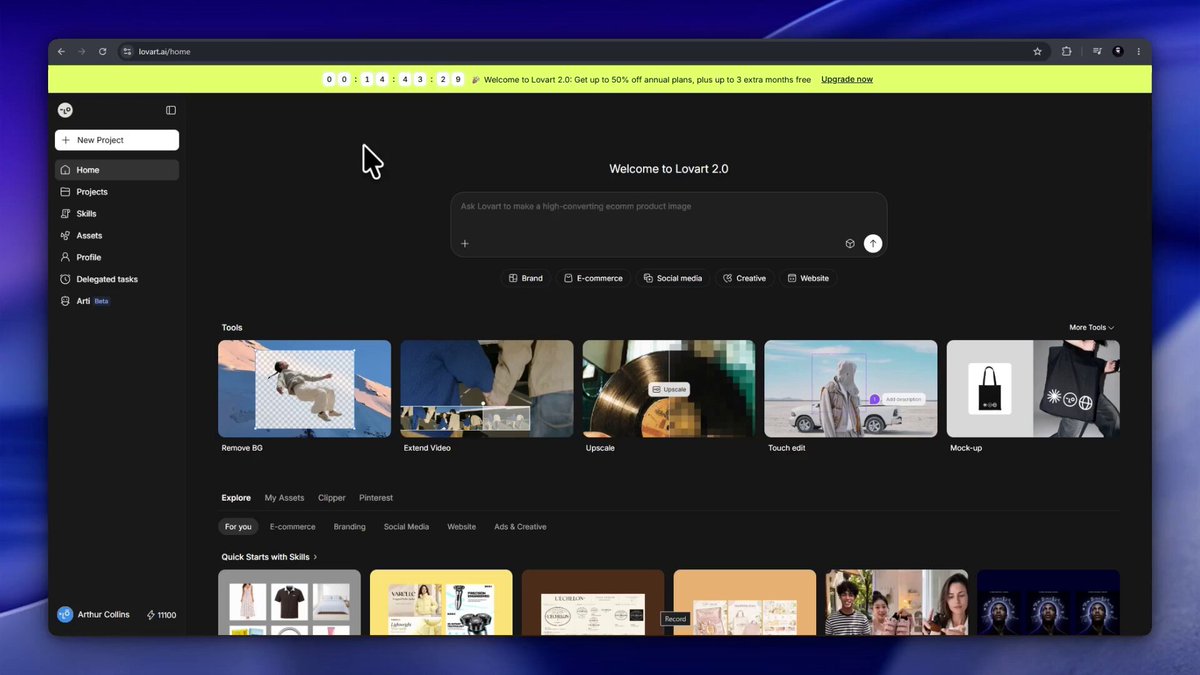Click the Upgrade now link
Screen dimensions: 1200x675
[x=847, y=79]
